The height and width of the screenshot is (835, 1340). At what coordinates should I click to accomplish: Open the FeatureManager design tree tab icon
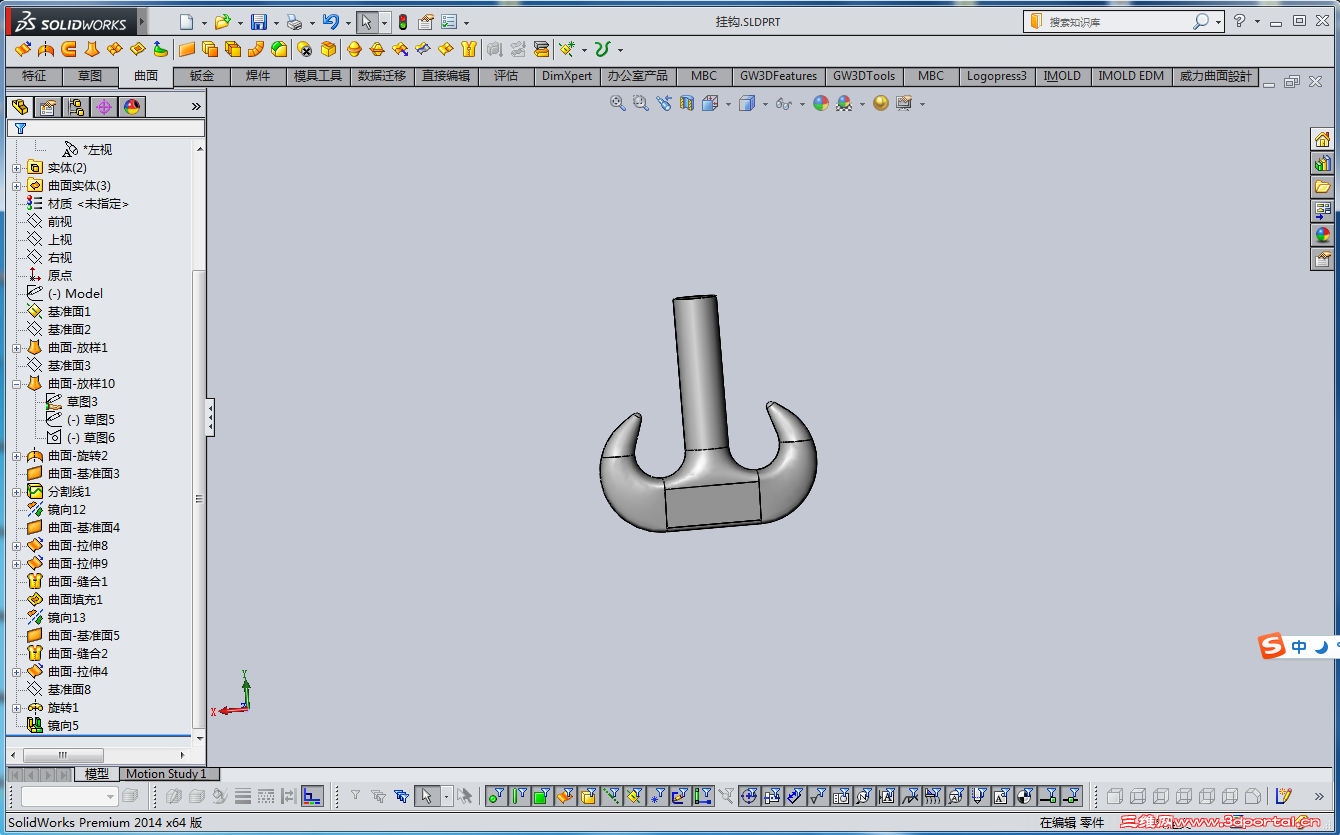point(19,107)
